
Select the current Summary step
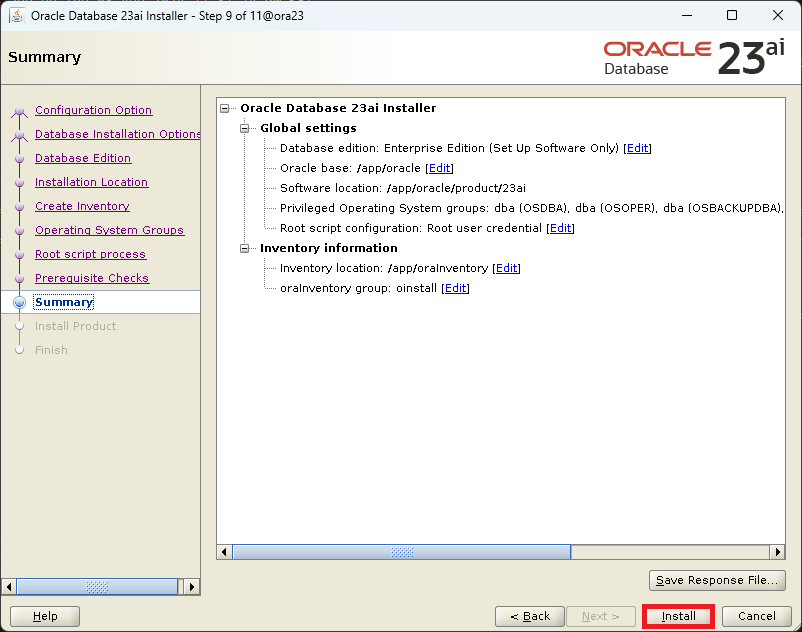click(x=64, y=302)
